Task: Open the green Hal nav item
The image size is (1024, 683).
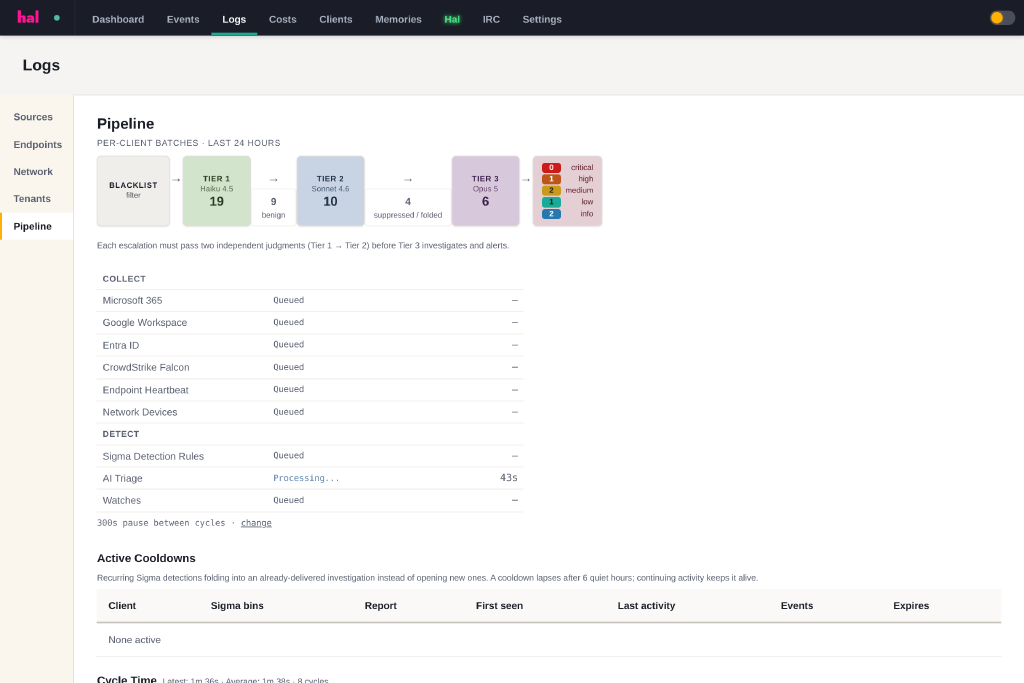Action: point(452,20)
